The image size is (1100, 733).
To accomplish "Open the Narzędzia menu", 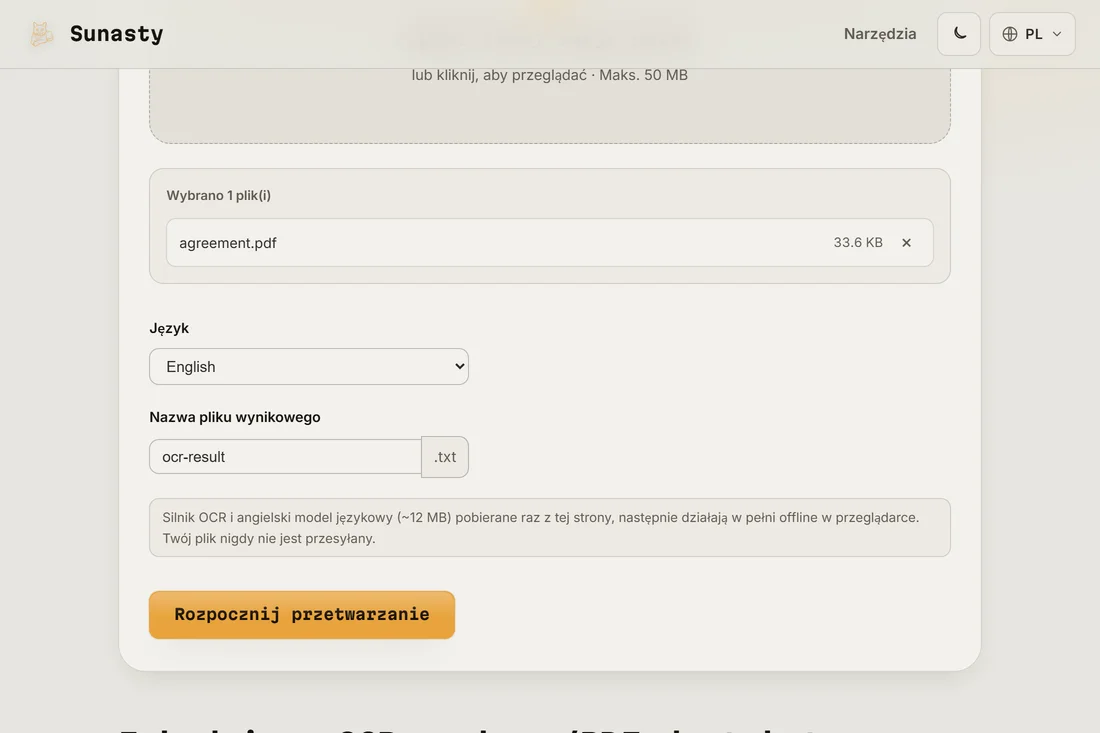I will point(880,34).
